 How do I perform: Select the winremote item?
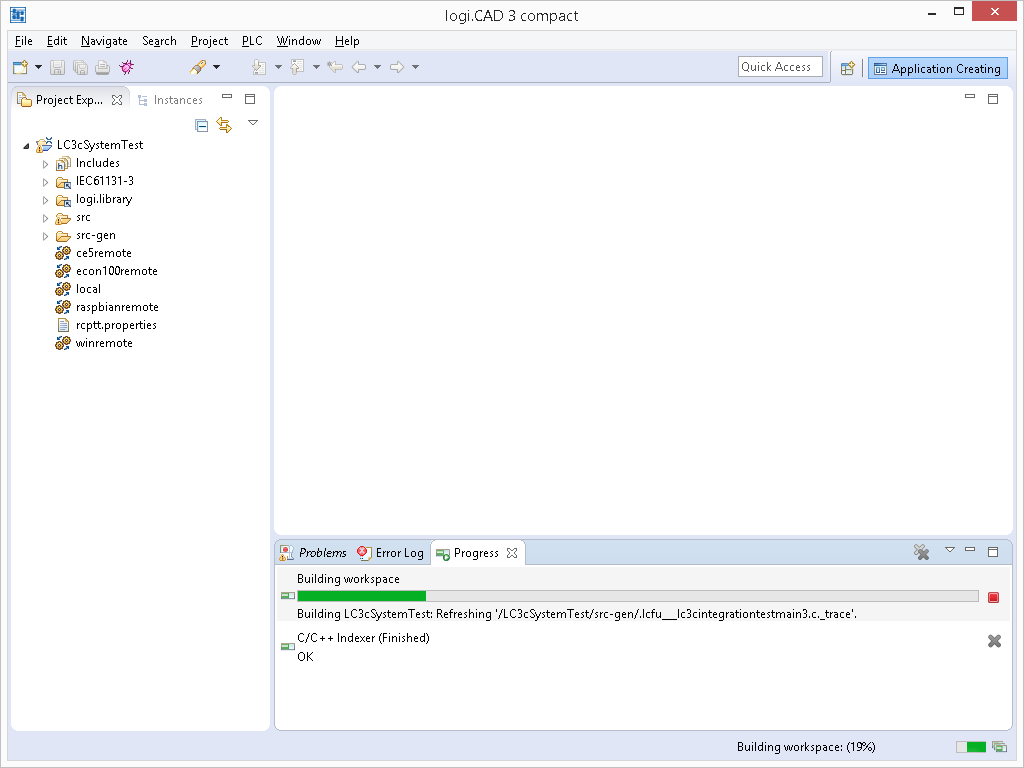pyautogui.click(x=104, y=343)
